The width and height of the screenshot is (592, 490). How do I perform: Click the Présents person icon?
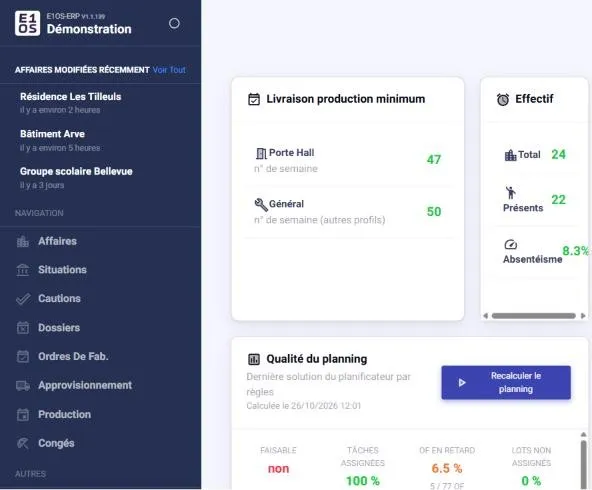(x=510, y=193)
